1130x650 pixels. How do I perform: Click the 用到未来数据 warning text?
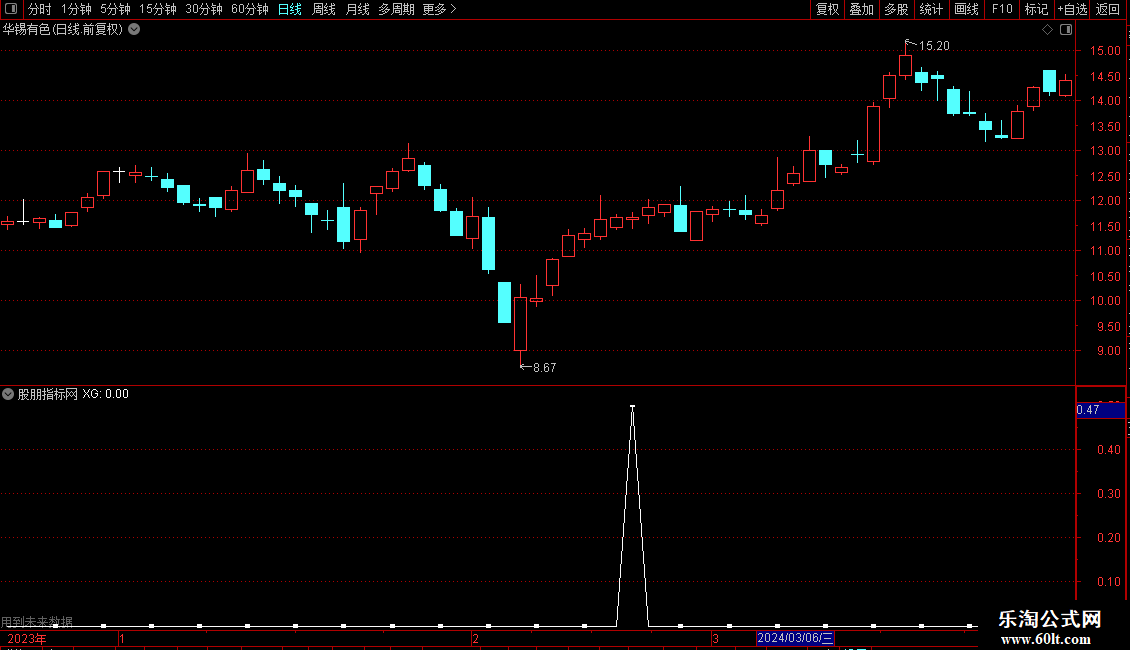(x=37, y=621)
